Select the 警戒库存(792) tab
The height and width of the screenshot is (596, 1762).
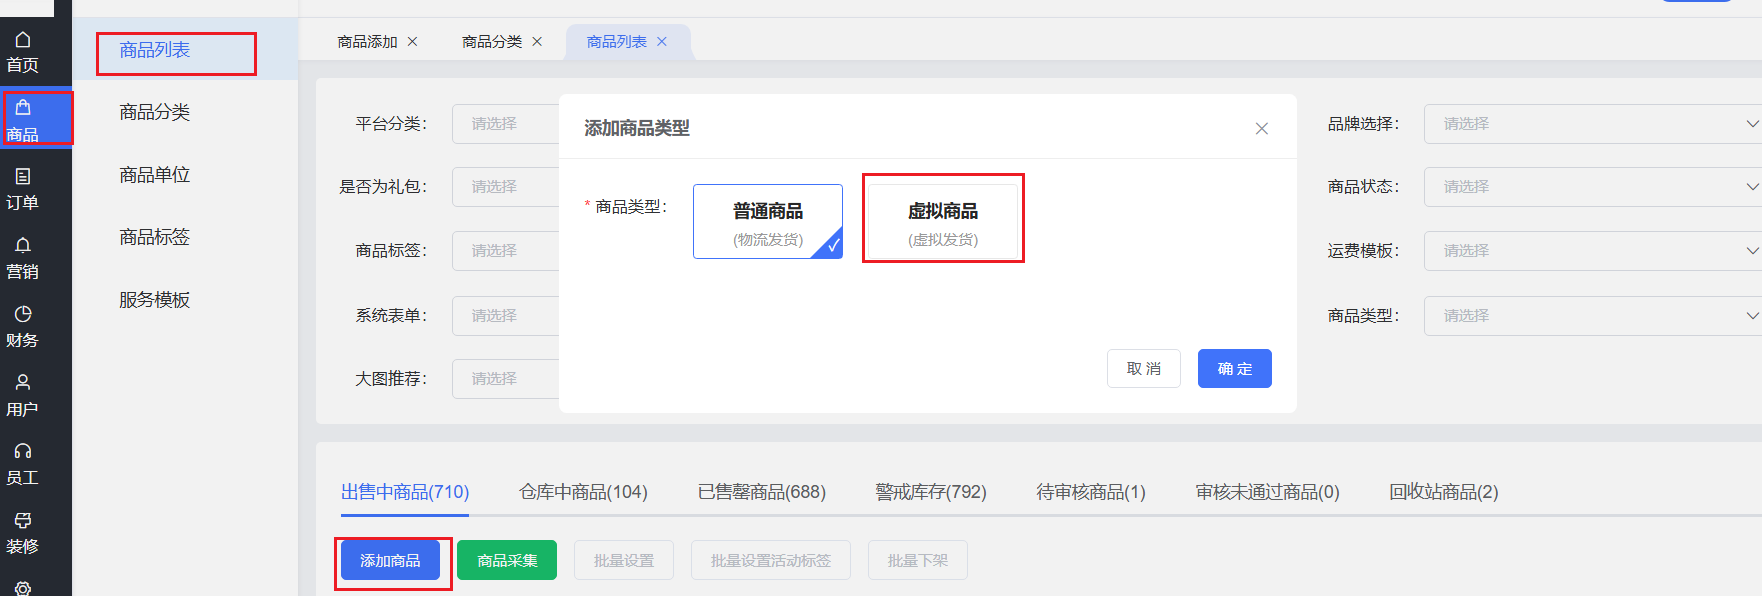(931, 492)
